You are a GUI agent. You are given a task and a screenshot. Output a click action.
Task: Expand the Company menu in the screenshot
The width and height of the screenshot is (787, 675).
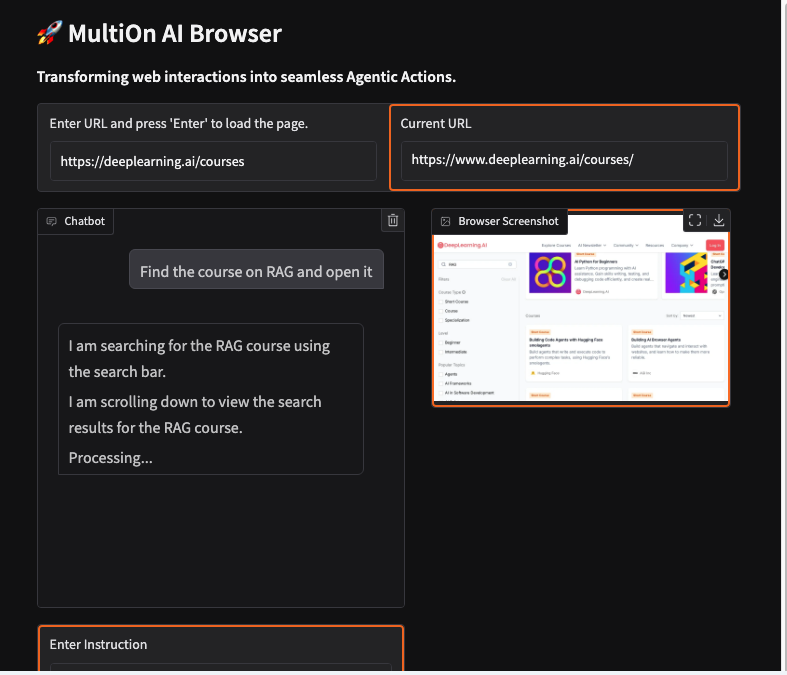tap(682, 245)
